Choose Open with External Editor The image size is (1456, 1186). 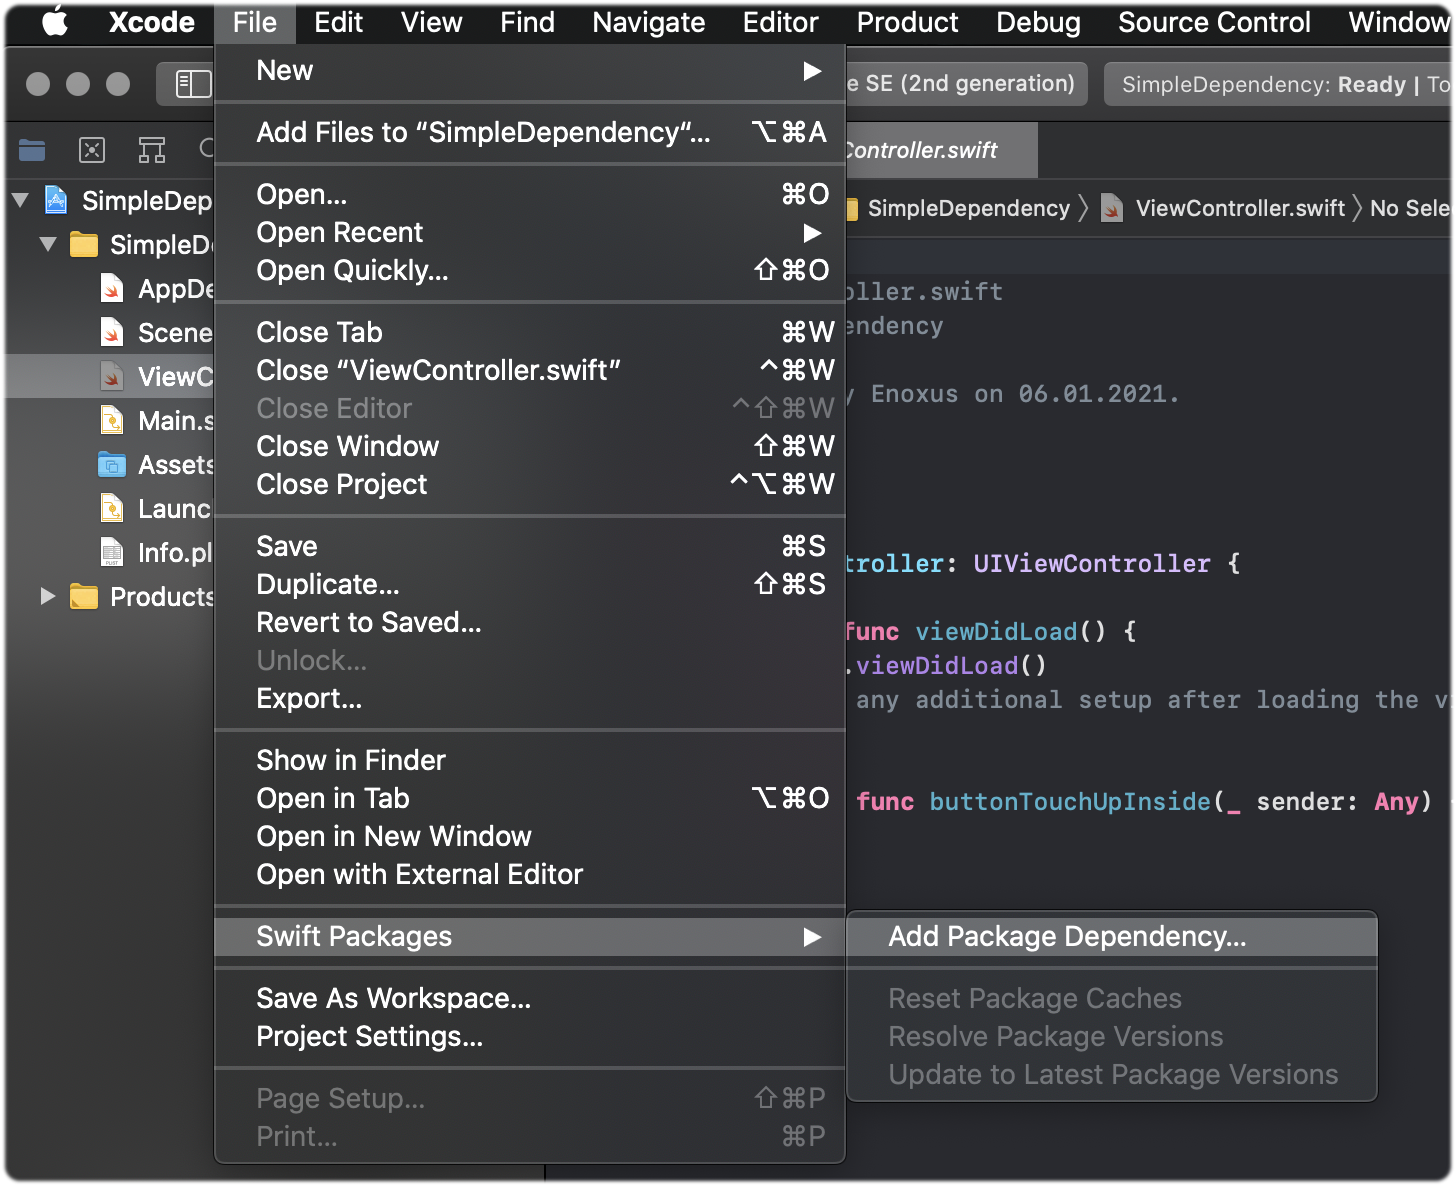point(530,874)
